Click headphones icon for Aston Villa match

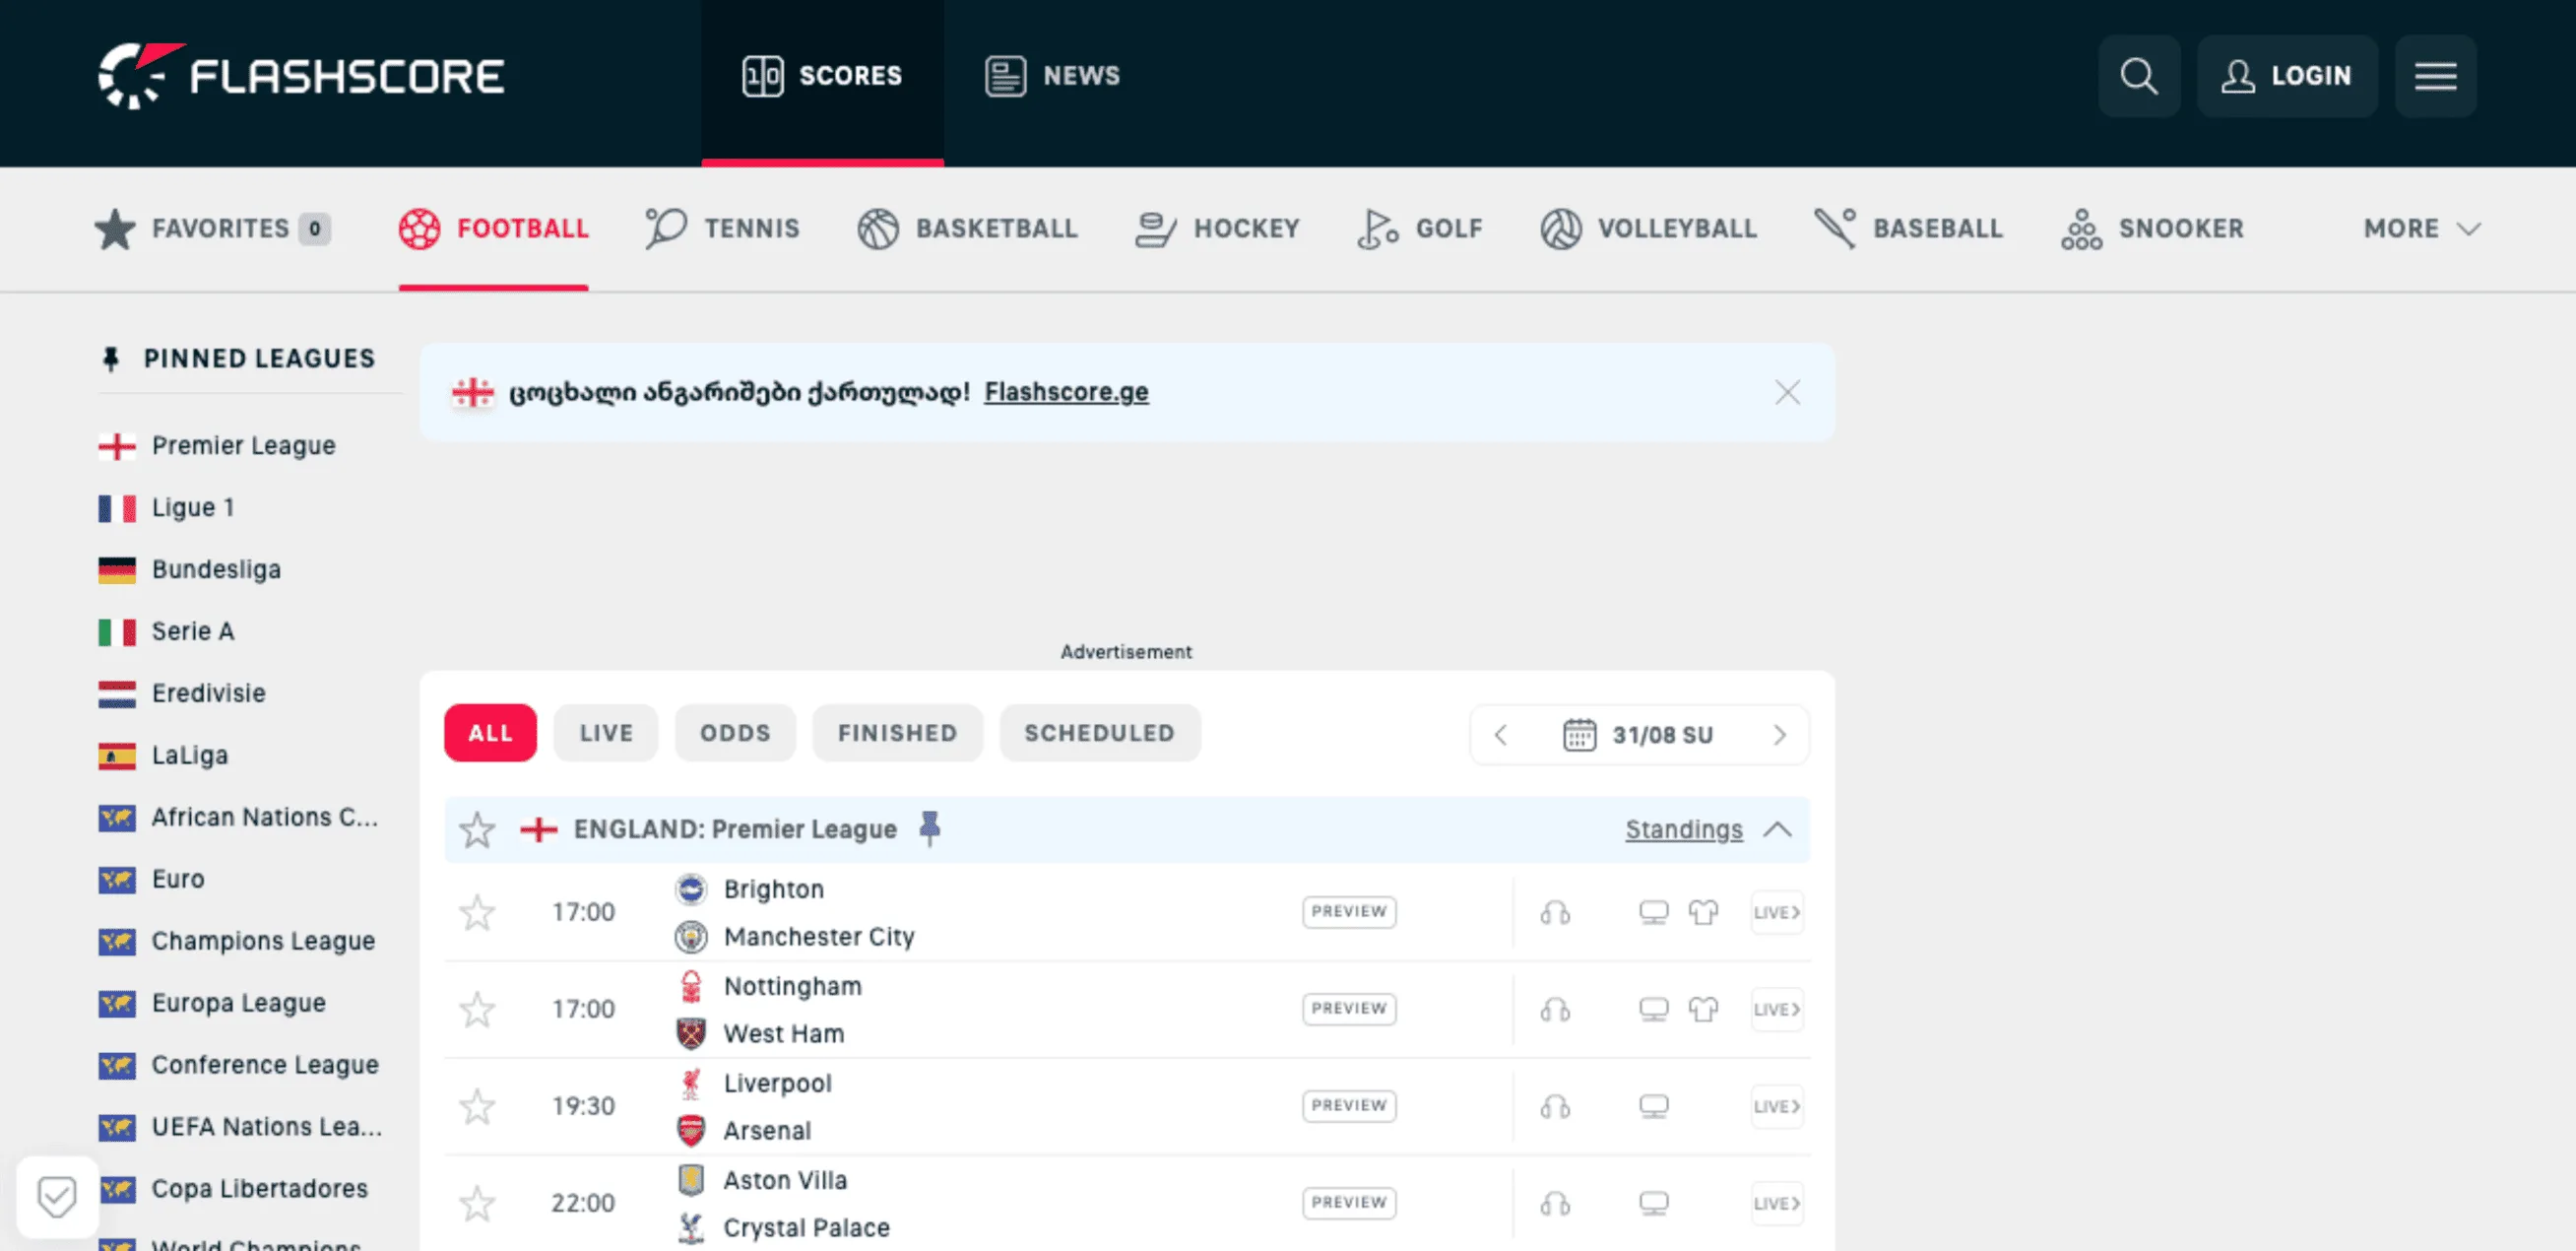[1555, 1203]
